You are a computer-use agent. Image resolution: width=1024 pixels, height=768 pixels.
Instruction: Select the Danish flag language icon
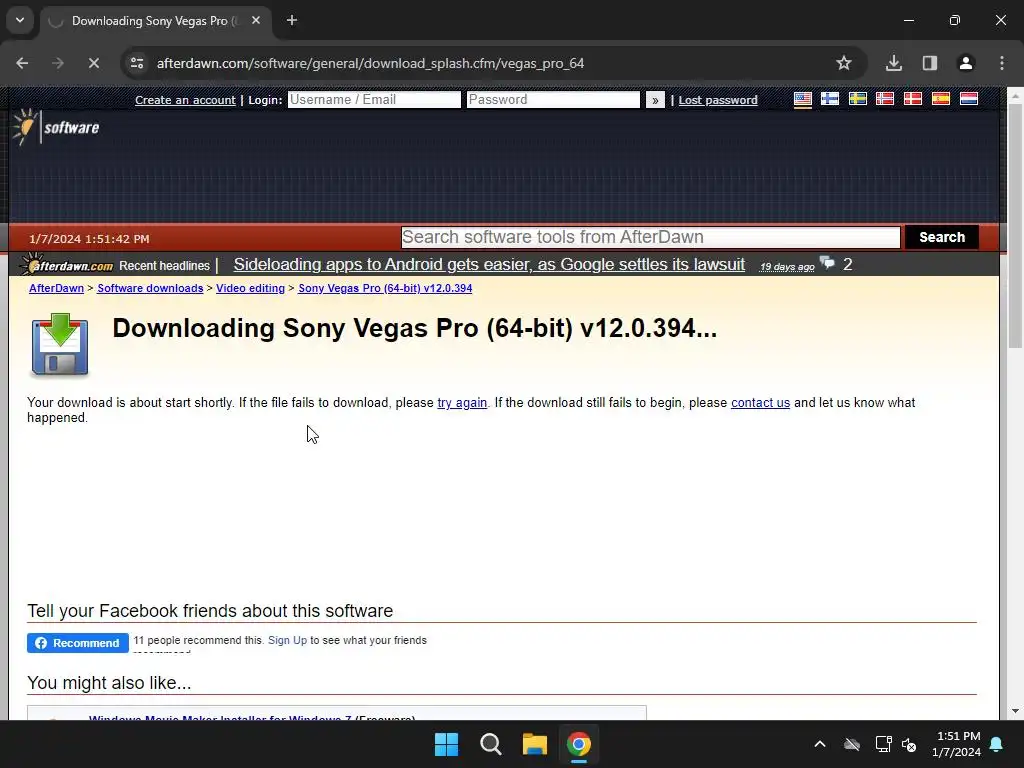(912, 99)
